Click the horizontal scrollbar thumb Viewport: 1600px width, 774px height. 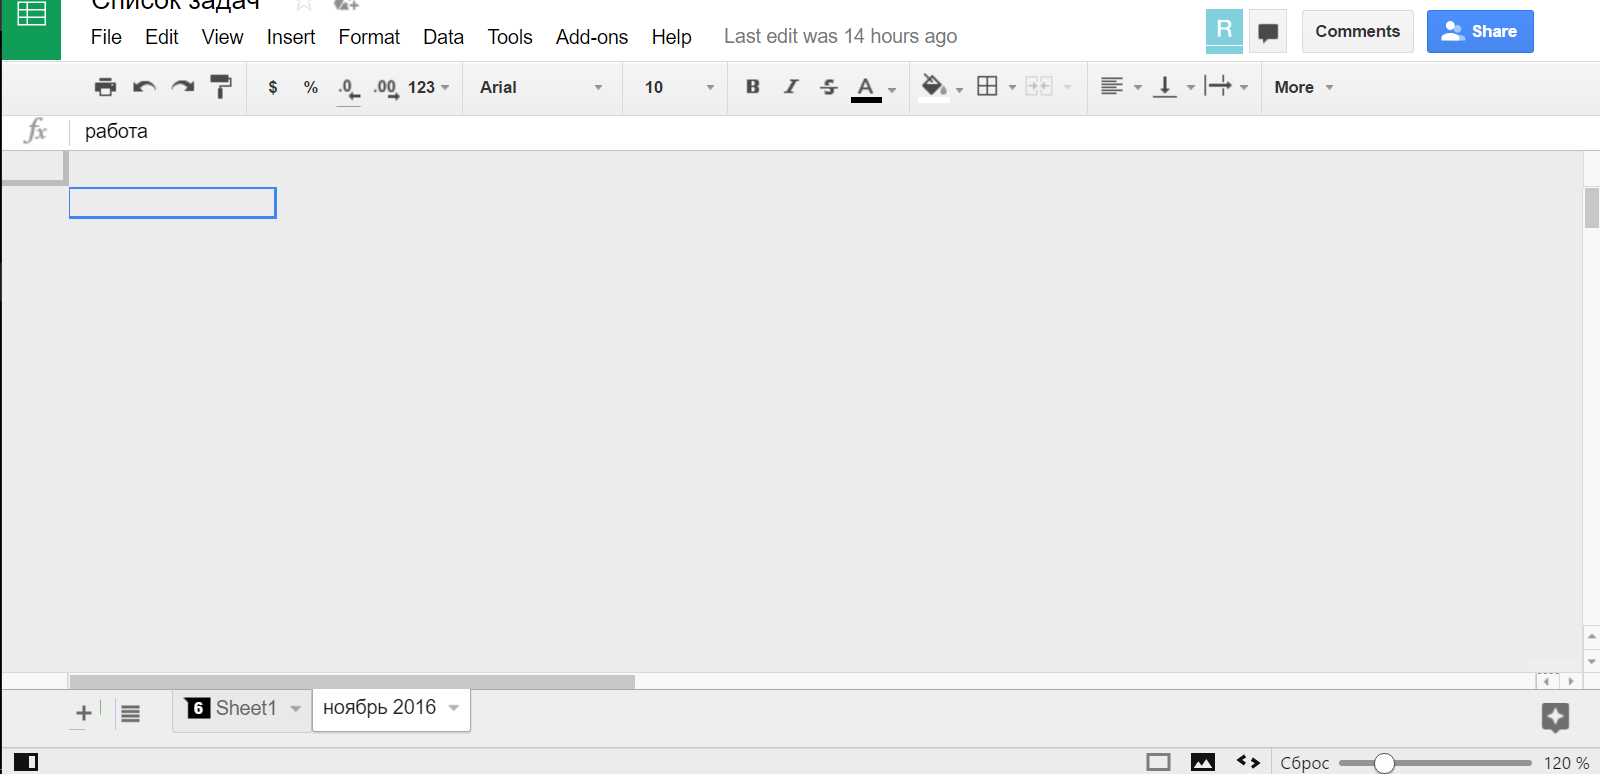pos(352,682)
